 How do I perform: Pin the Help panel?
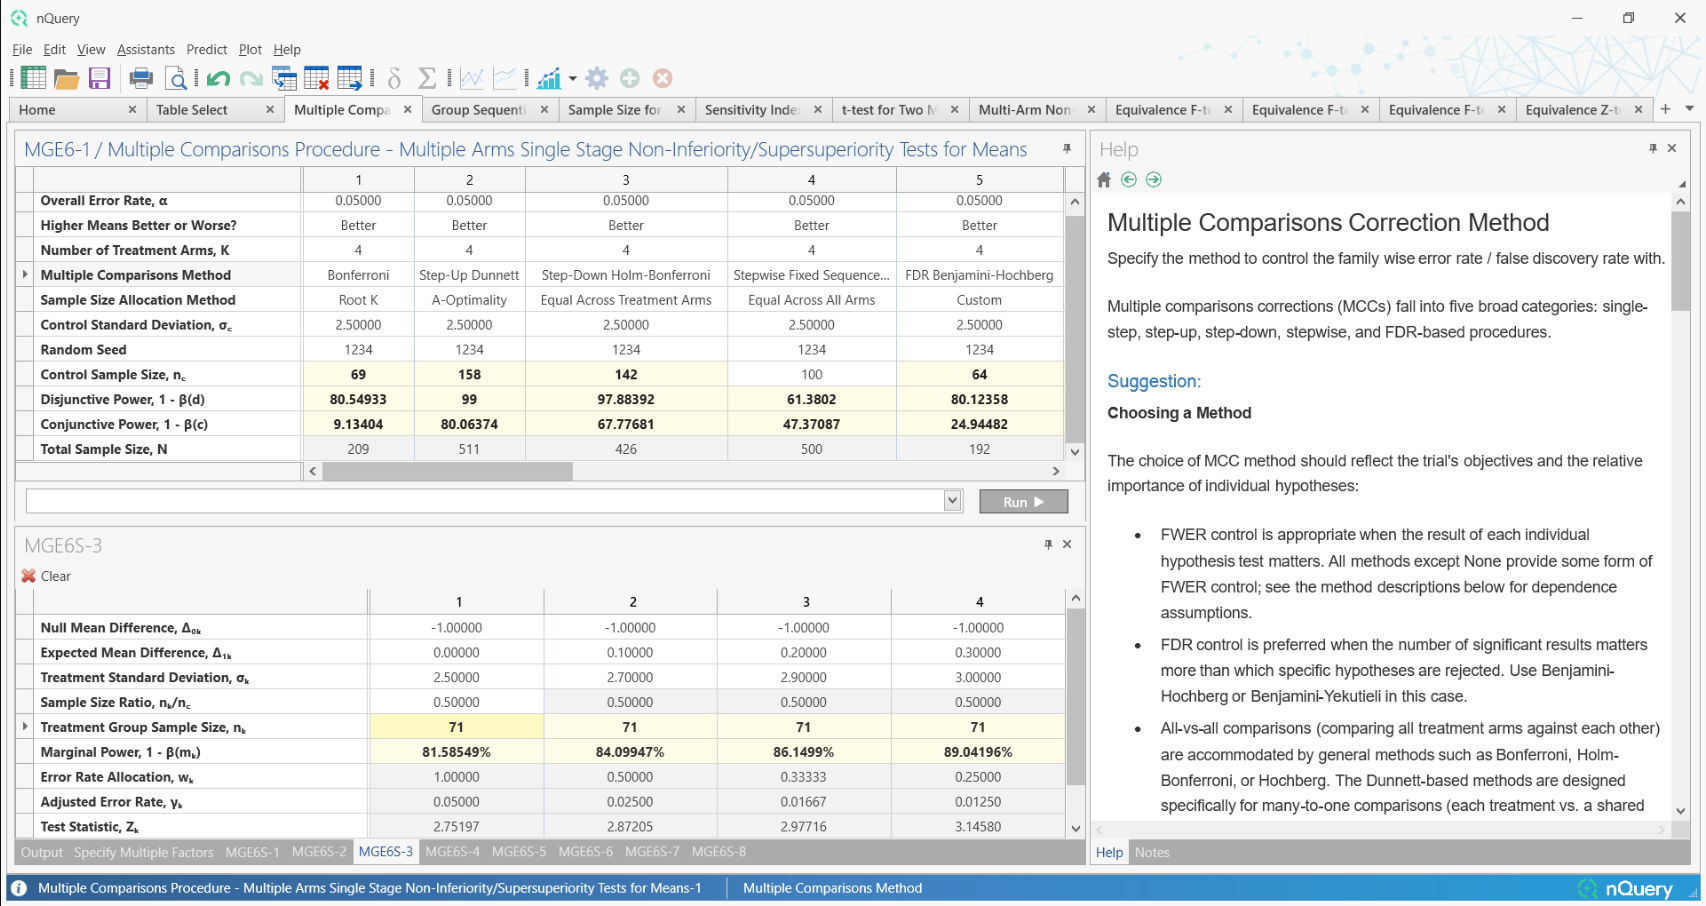1653,148
